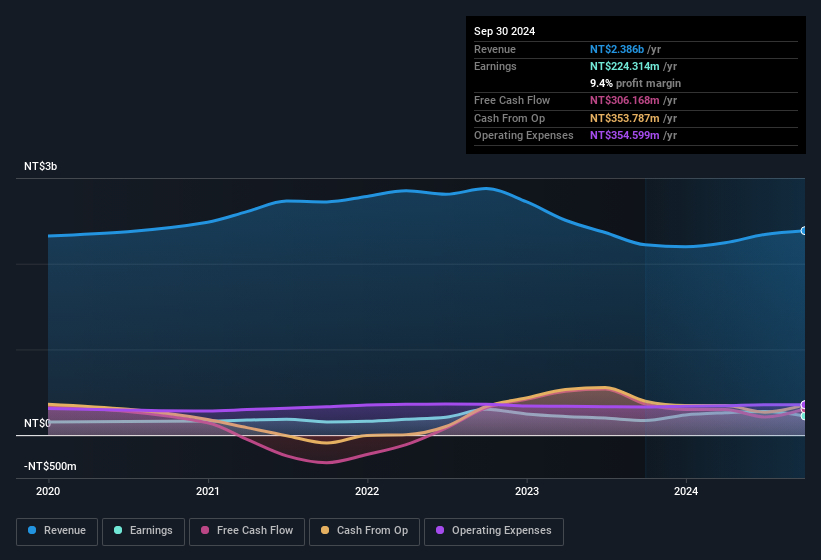The height and width of the screenshot is (560, 821).
Task: Click the NT$354.599m operating expenses value
Action: click(x=625, y=136)
